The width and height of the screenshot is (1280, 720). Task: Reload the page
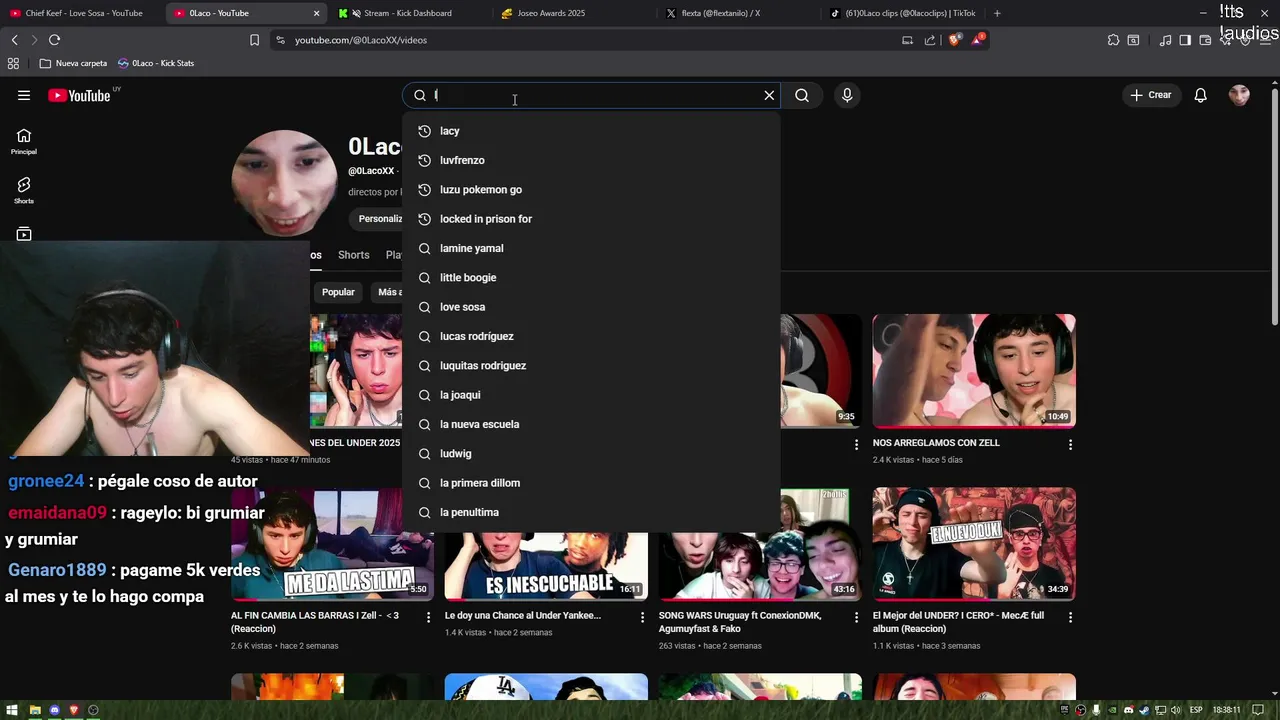point(54,40)
